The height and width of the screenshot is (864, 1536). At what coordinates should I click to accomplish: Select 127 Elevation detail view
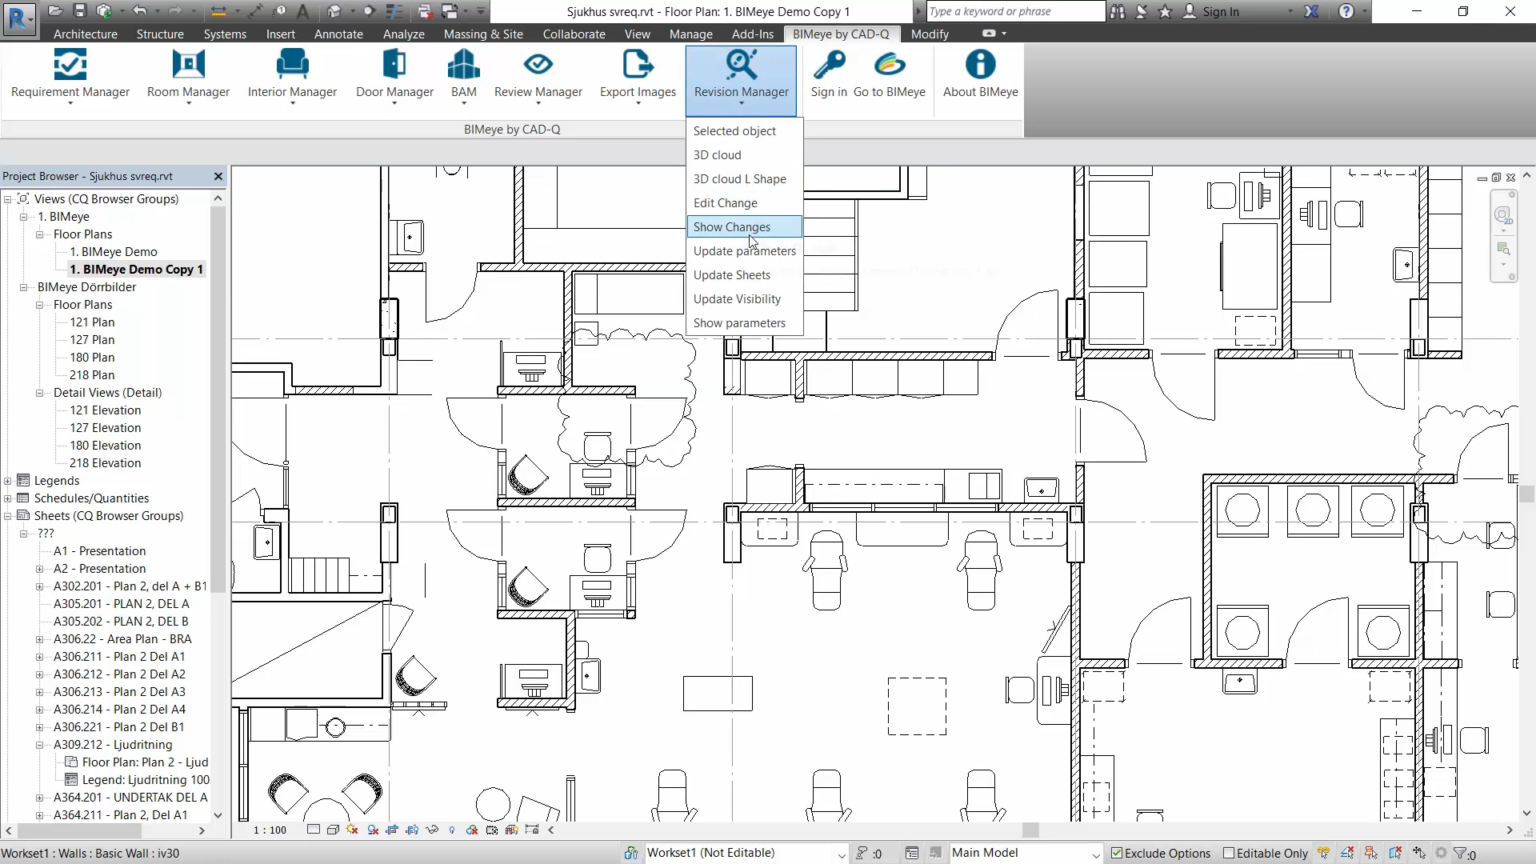click(105, 428)
